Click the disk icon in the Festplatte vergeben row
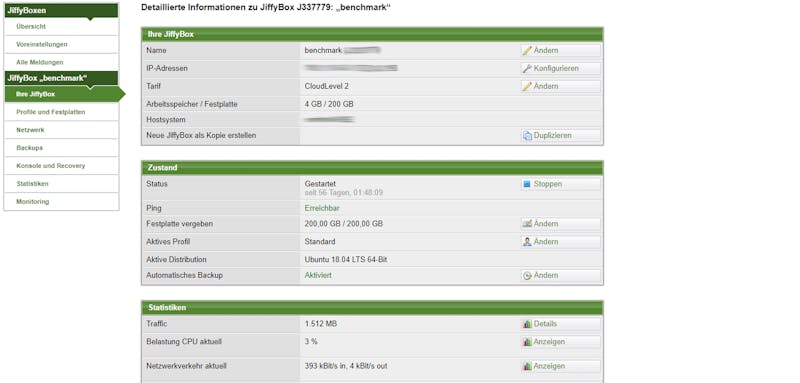Image resolution: width=800 pixels, height=383 pixels. coord(527,224)
